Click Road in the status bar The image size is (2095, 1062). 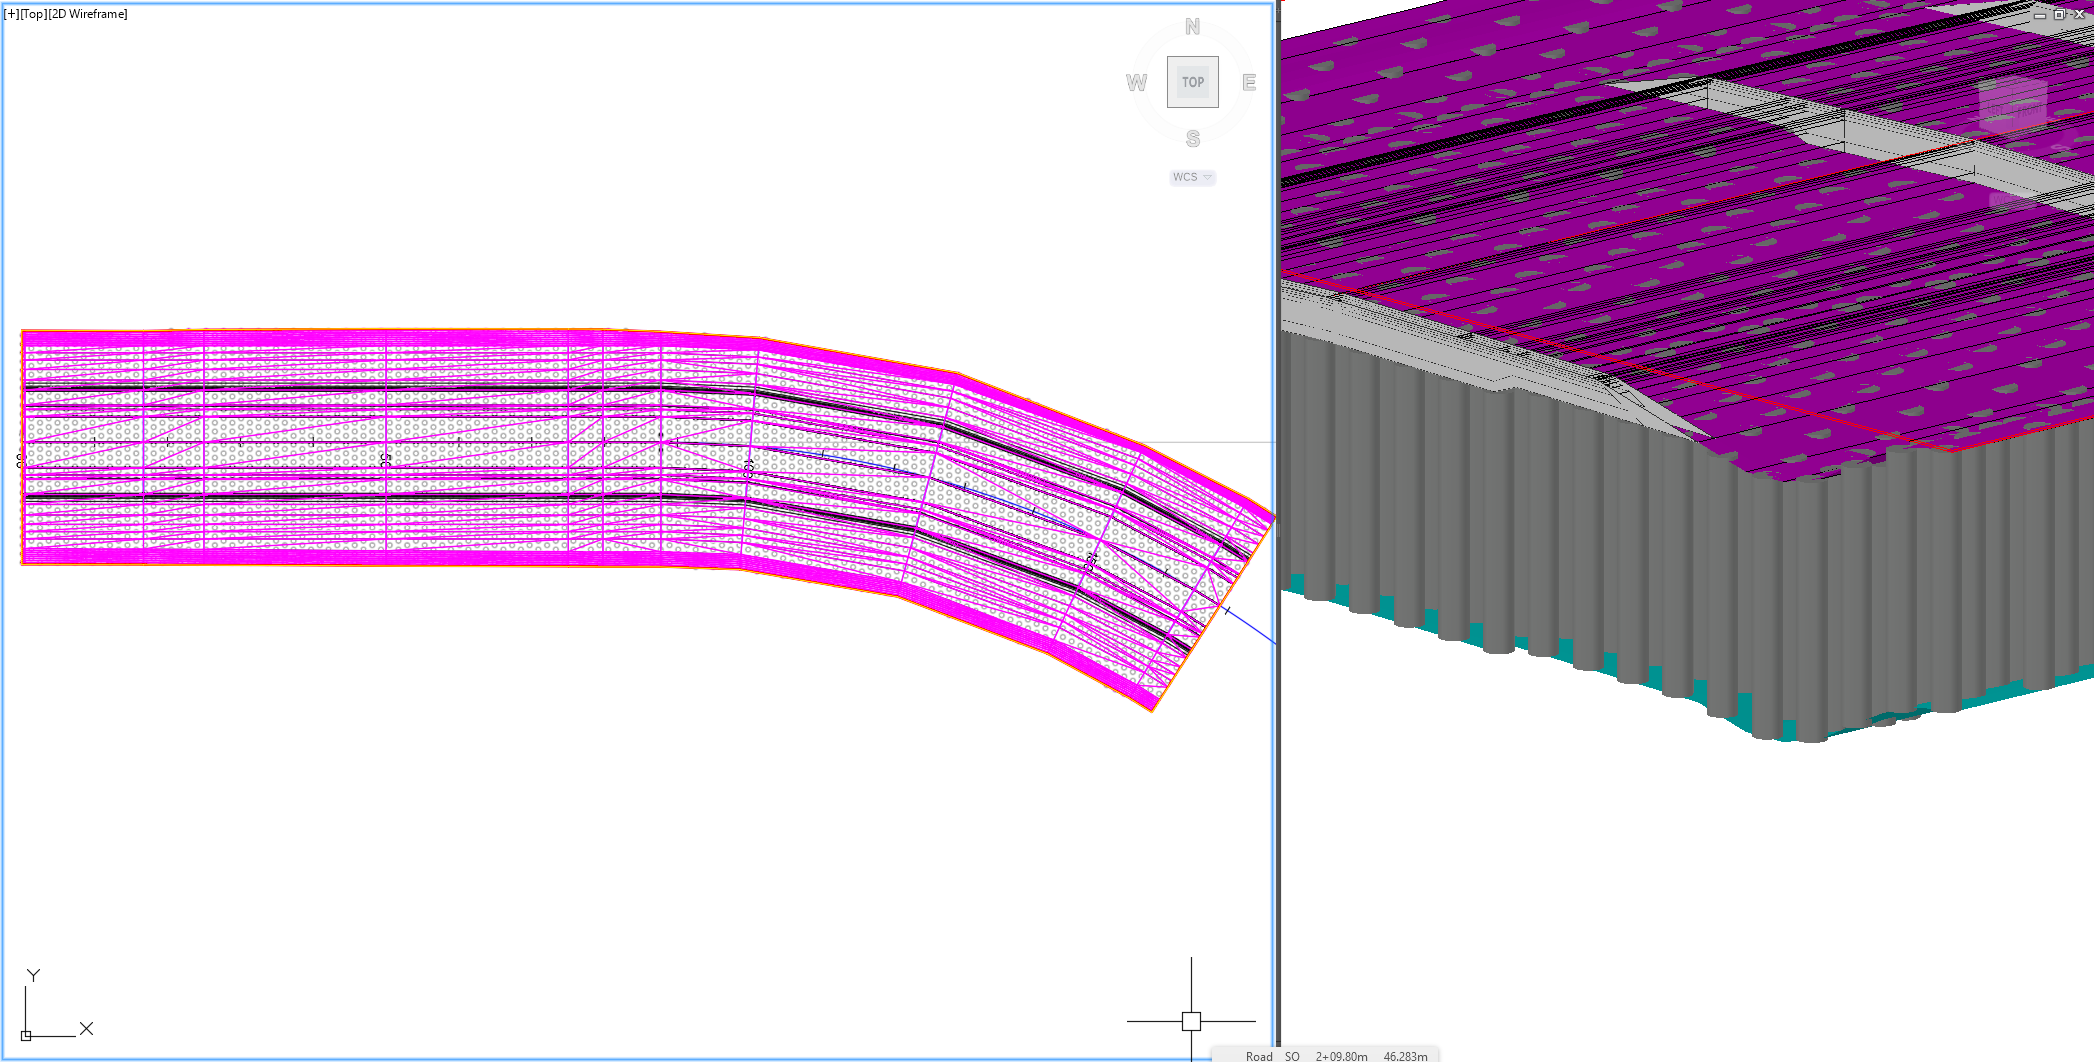click(x=1258, y=1056)
